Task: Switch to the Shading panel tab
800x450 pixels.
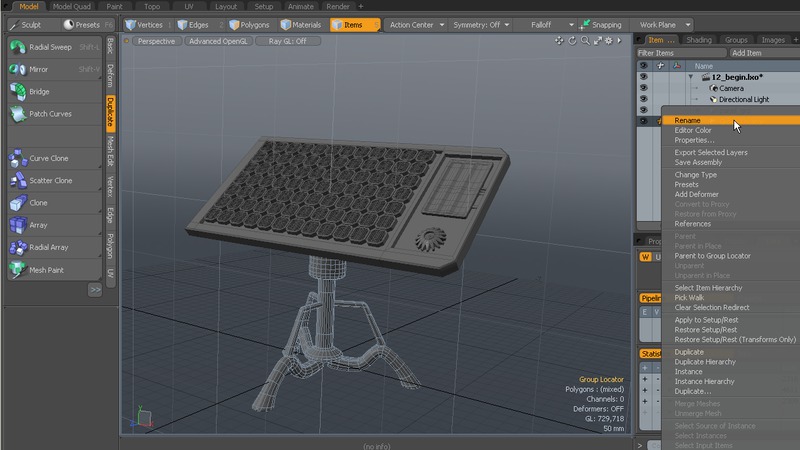Action: coord(698,40)
